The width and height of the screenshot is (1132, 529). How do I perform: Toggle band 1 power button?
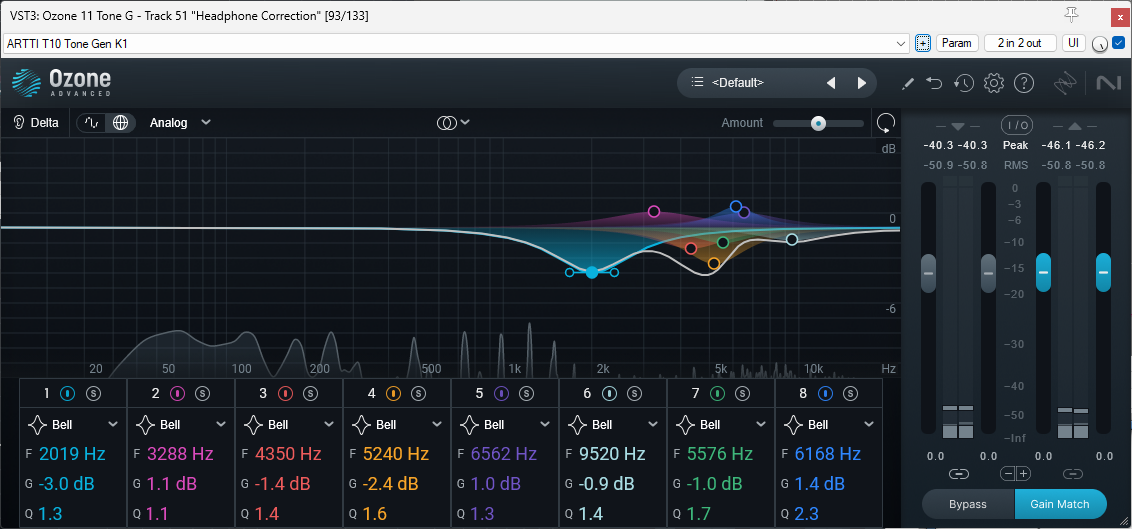tap(68, 393)
